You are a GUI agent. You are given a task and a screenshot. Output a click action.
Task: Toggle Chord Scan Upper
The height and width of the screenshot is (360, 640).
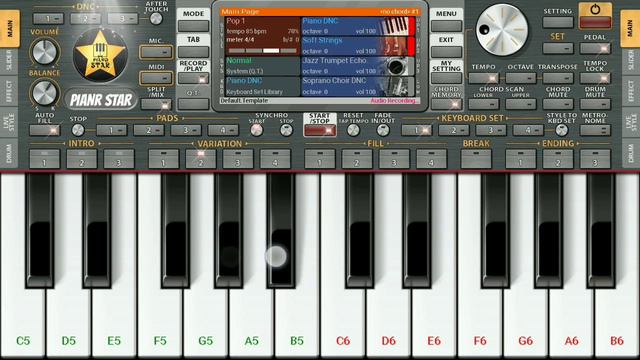(x=521, y=104)
